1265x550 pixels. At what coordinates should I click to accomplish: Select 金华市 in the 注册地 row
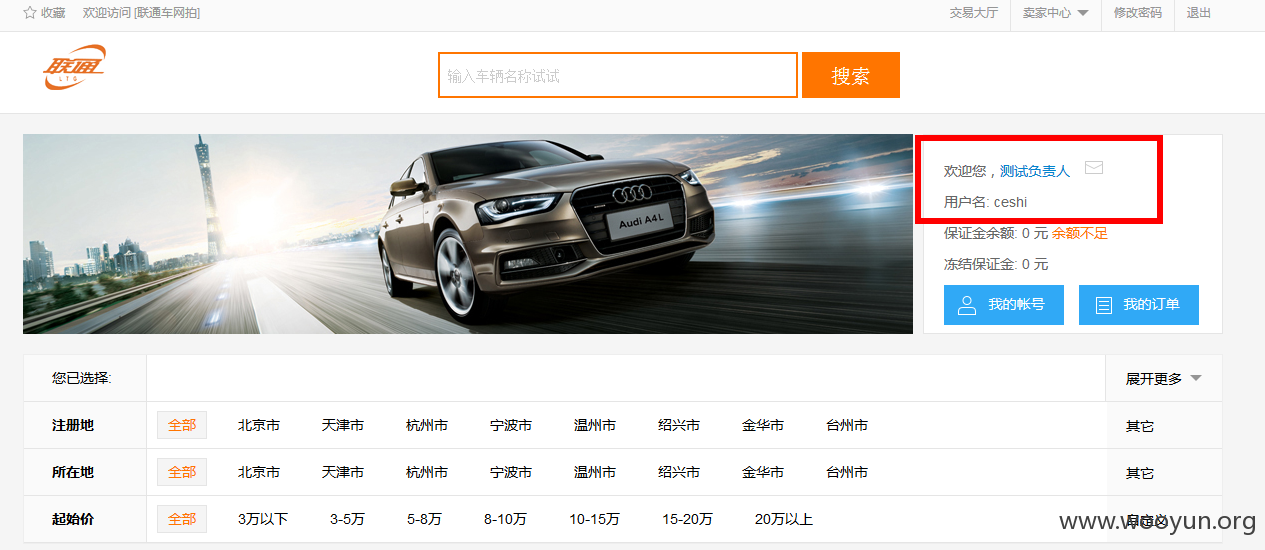point(763,425)
